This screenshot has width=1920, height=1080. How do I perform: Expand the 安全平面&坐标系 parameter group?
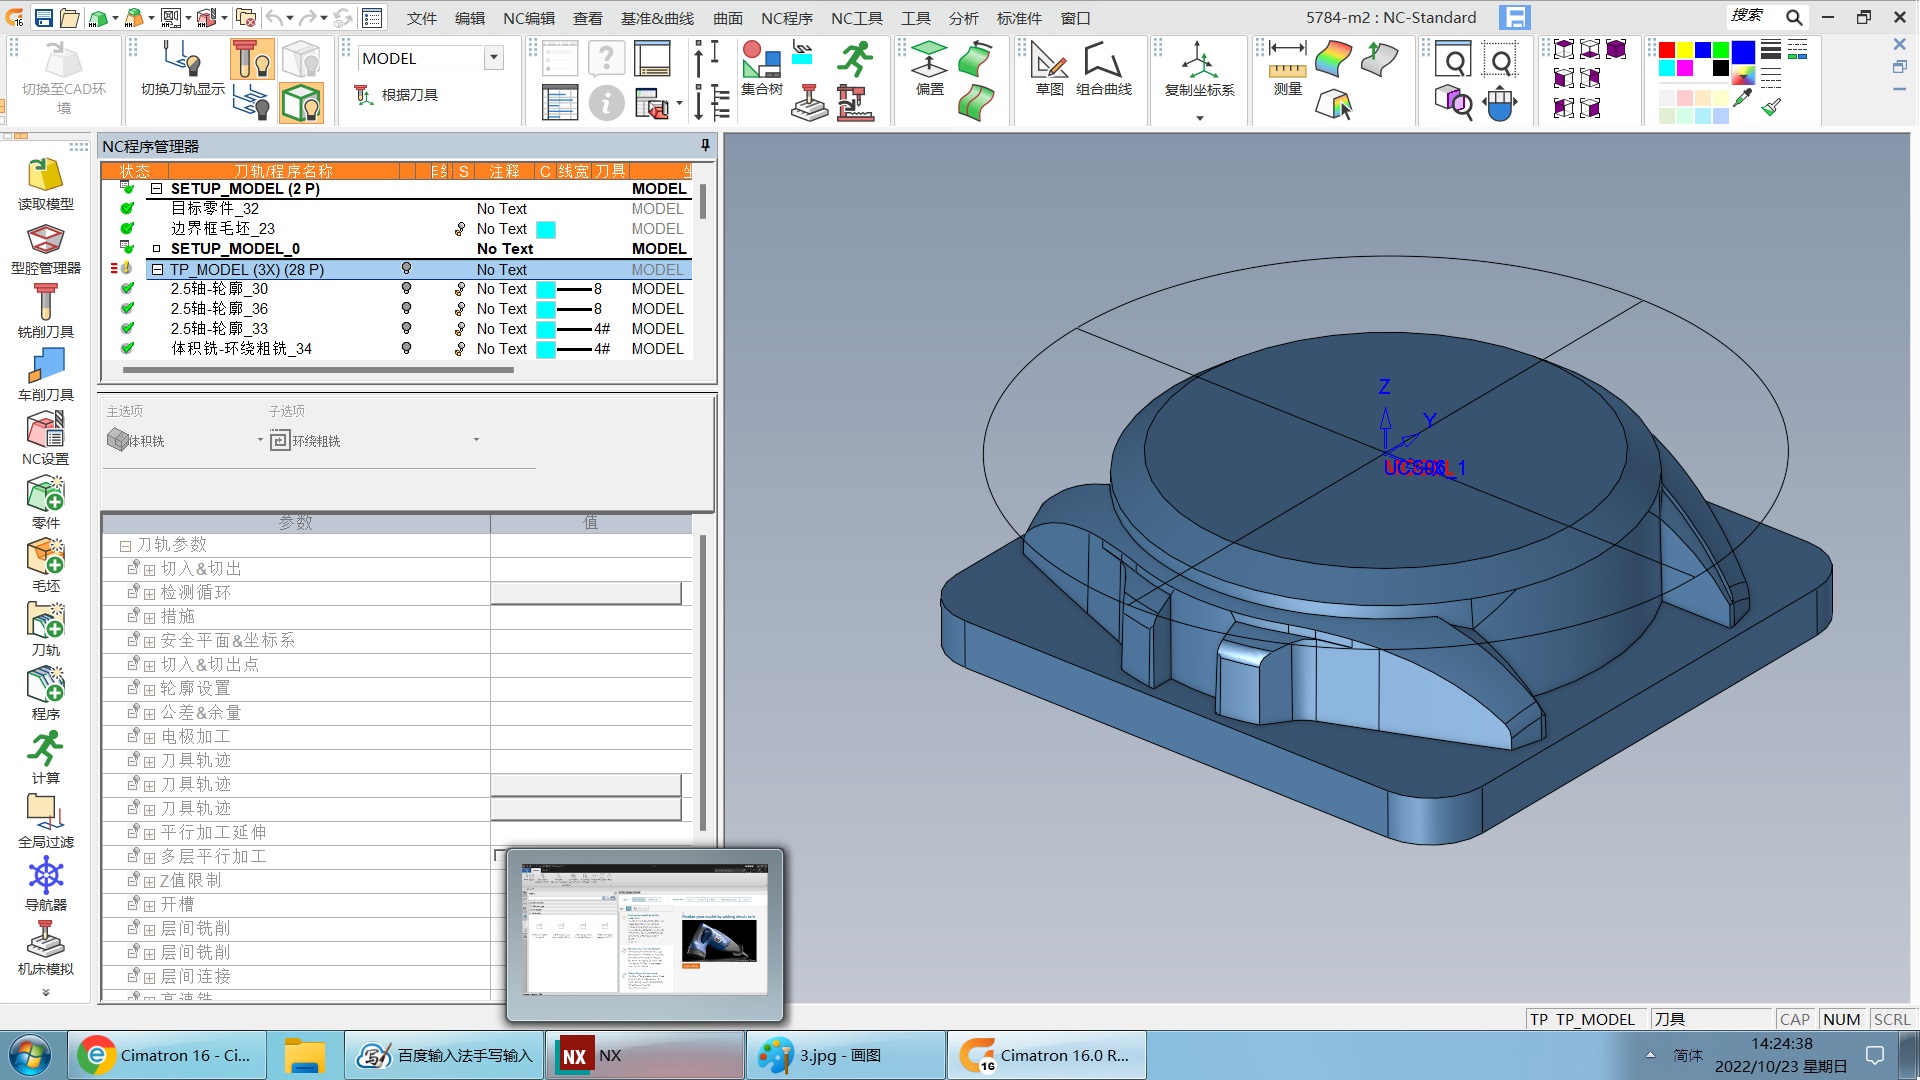pos(149,642)
